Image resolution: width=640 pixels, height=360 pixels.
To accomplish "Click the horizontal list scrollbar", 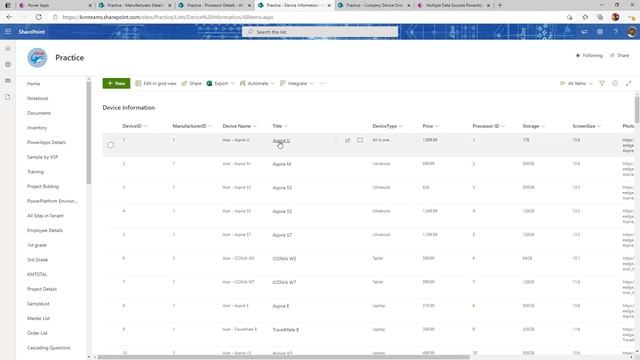I will (283, 357).
